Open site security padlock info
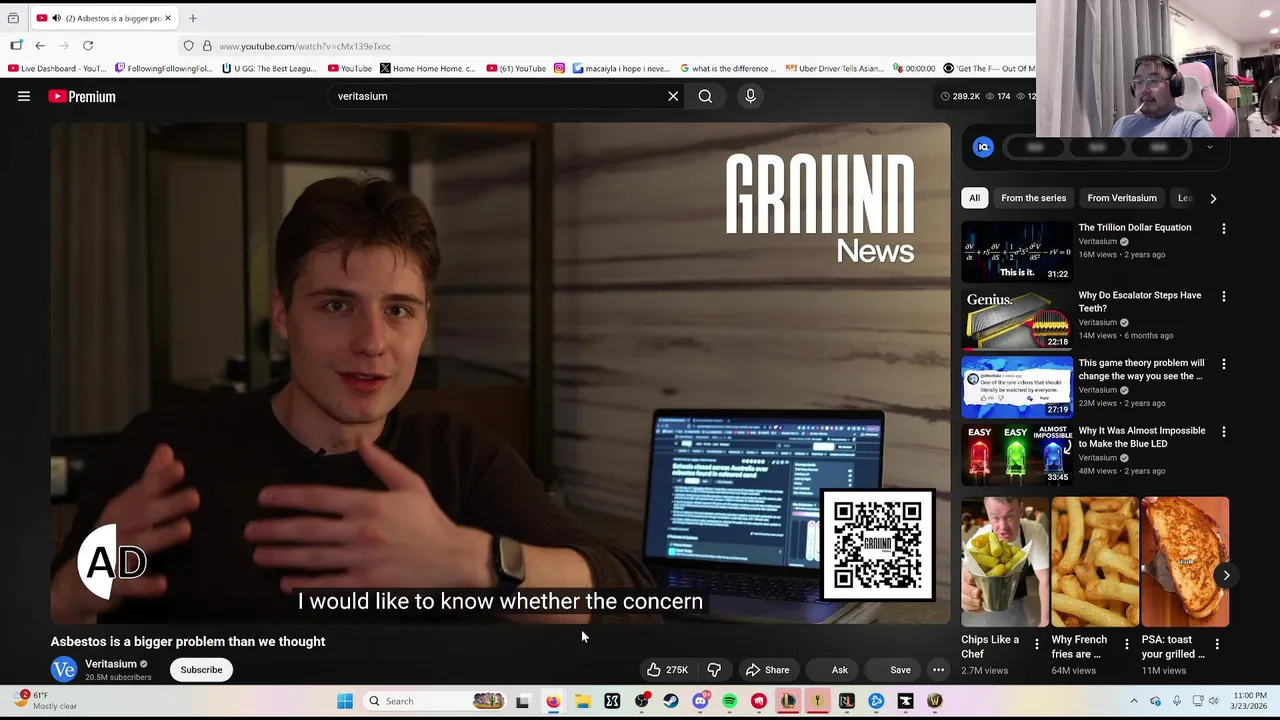The width and height of the screenshot is (1280, 720). tap(207, 46)
